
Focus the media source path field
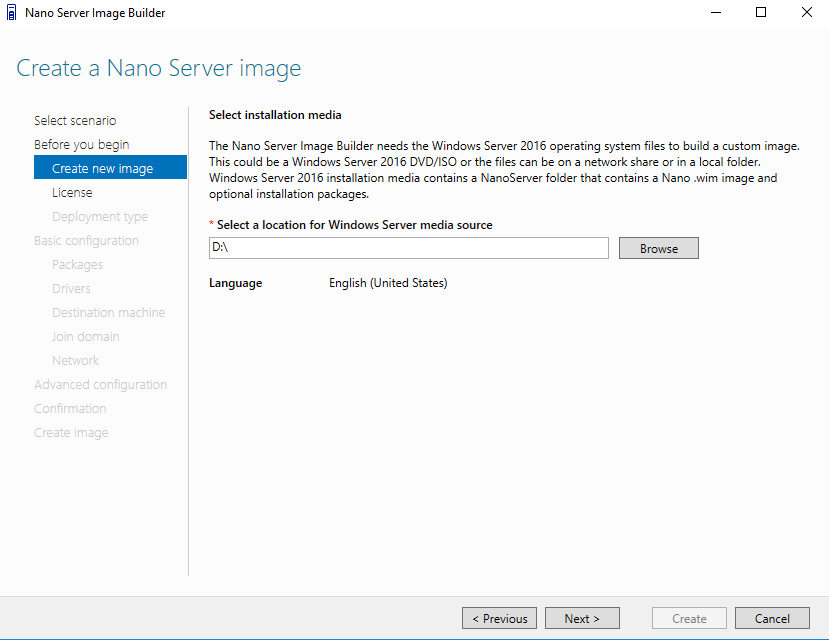[409, 248]
